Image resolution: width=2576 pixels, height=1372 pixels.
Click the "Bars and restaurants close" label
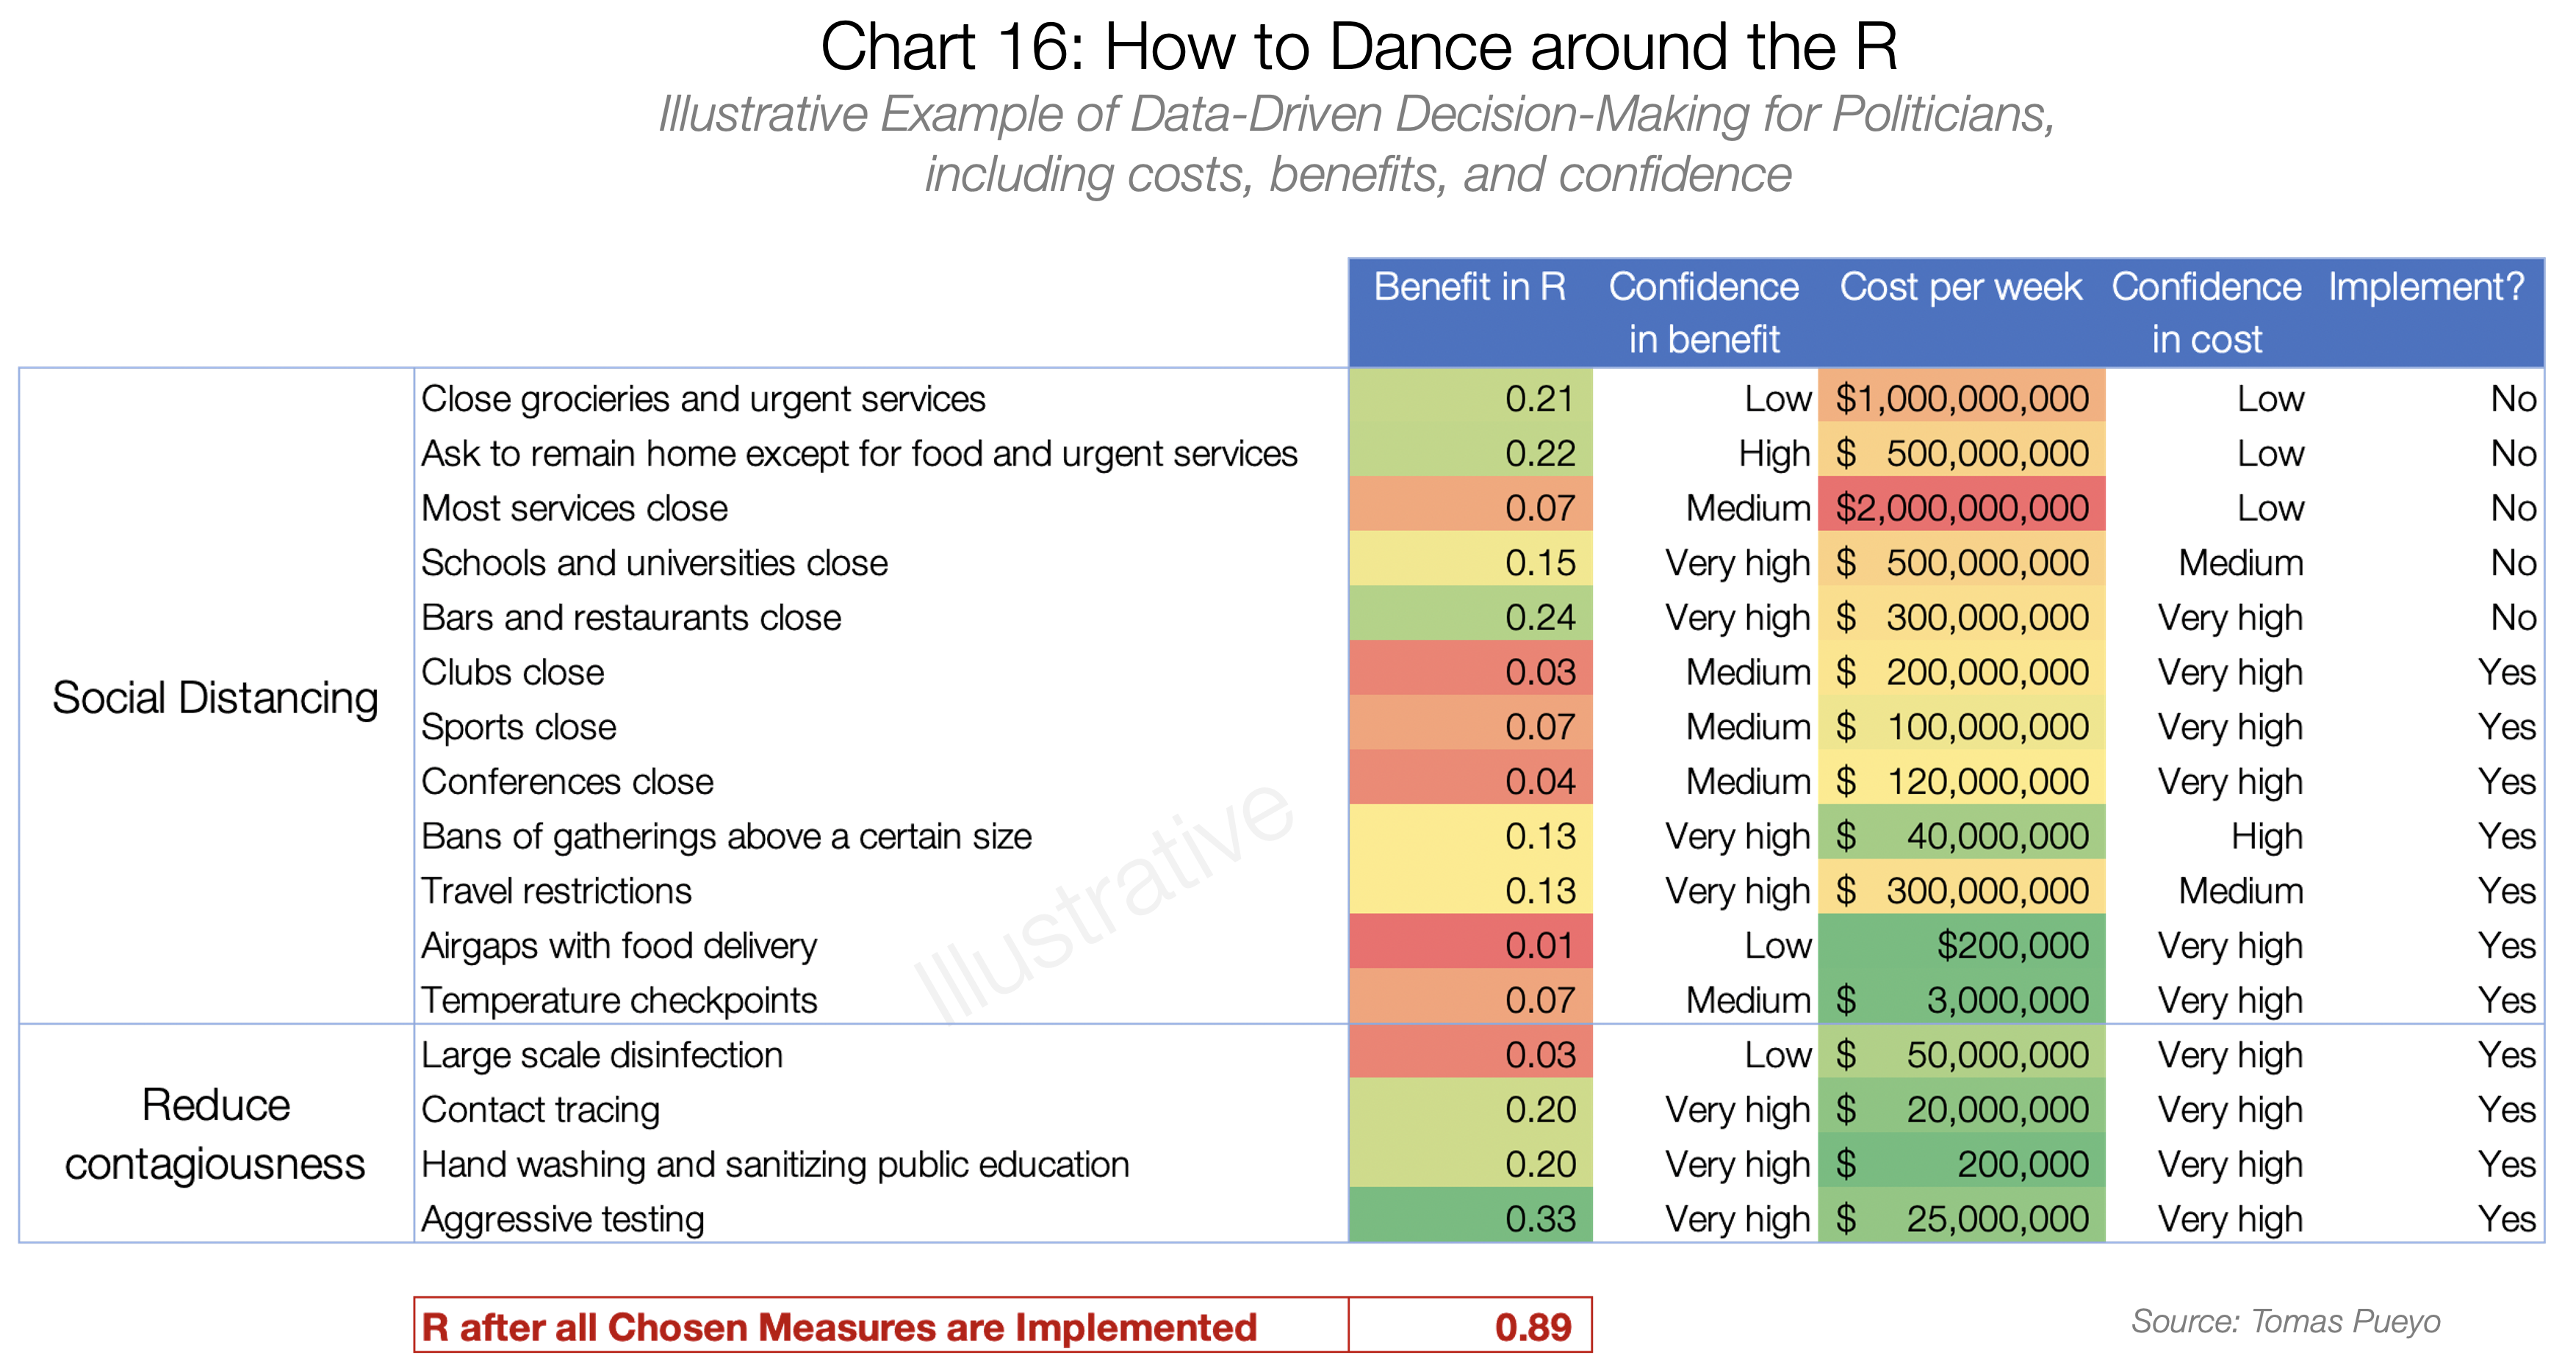tap(630, 618)
